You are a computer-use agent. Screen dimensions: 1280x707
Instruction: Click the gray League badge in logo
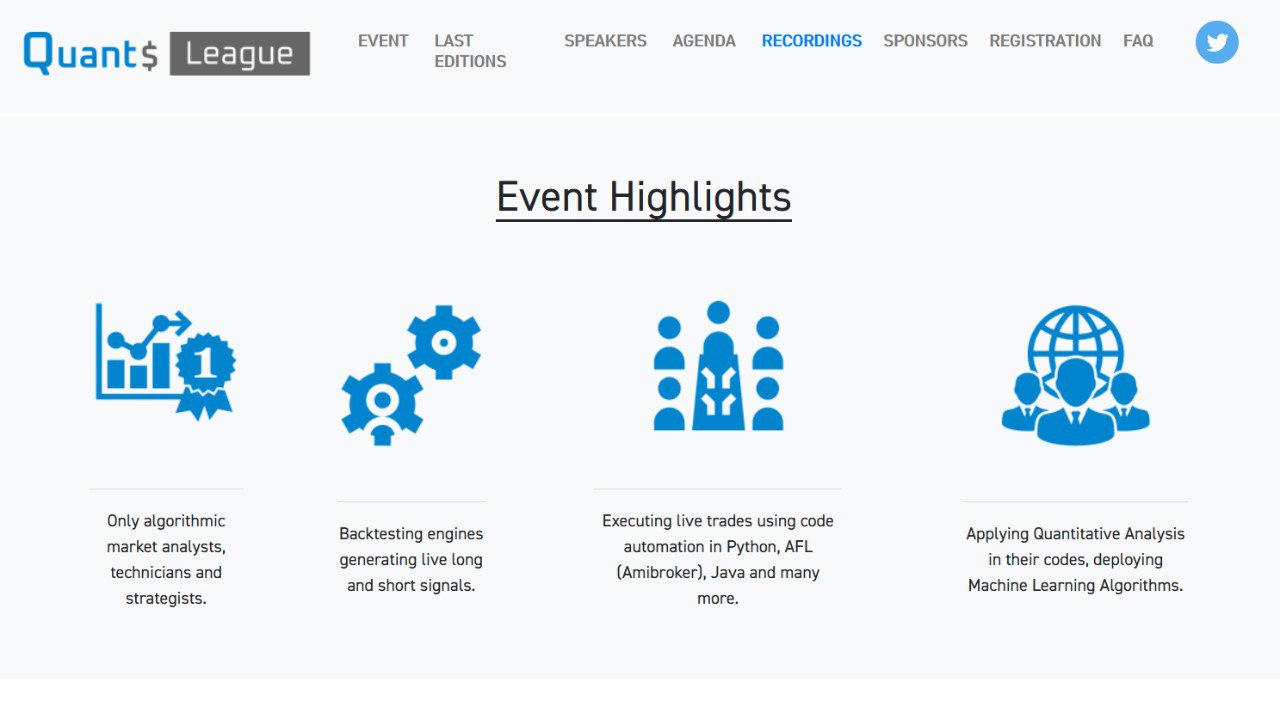[240, 54]
